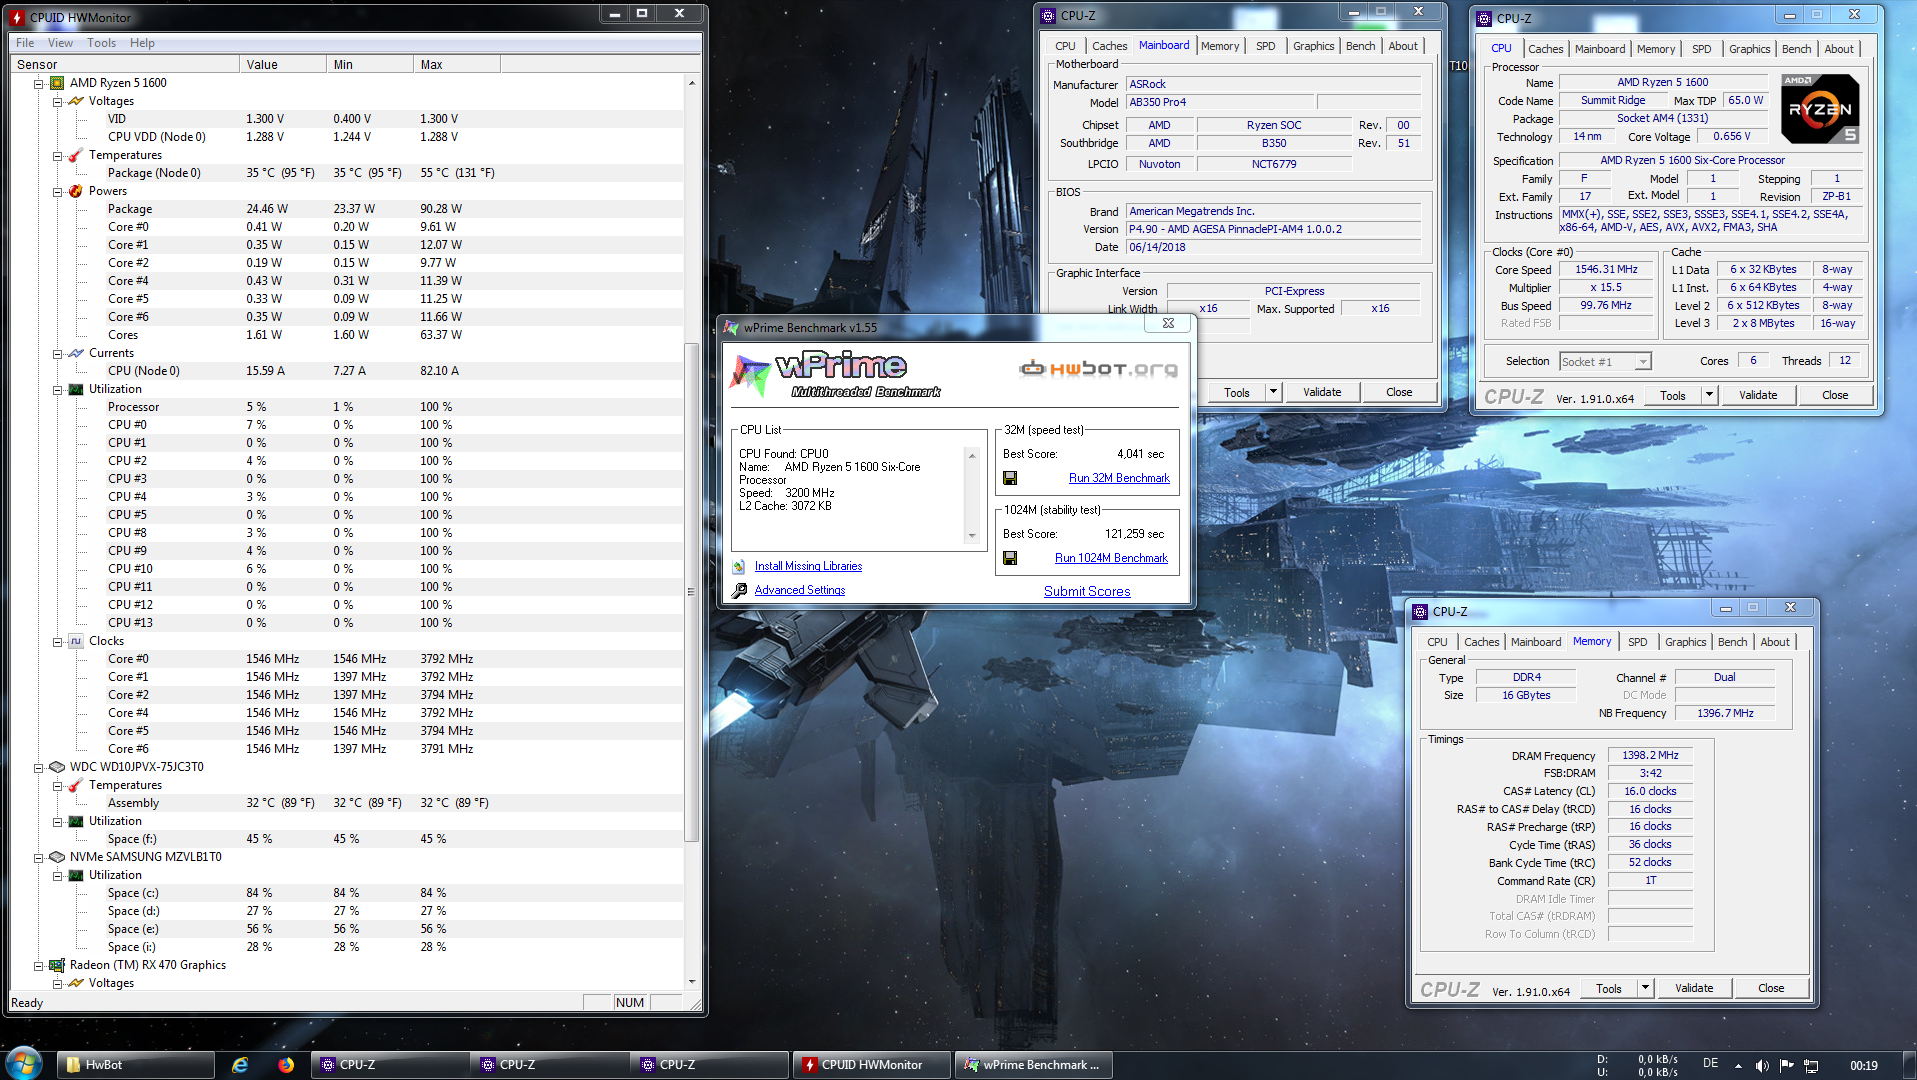Collapse the NVMe SAMSUNG MZVLB1T0 node
Viewport: 1917px width, 1080px height.
[x=39, y=858]
